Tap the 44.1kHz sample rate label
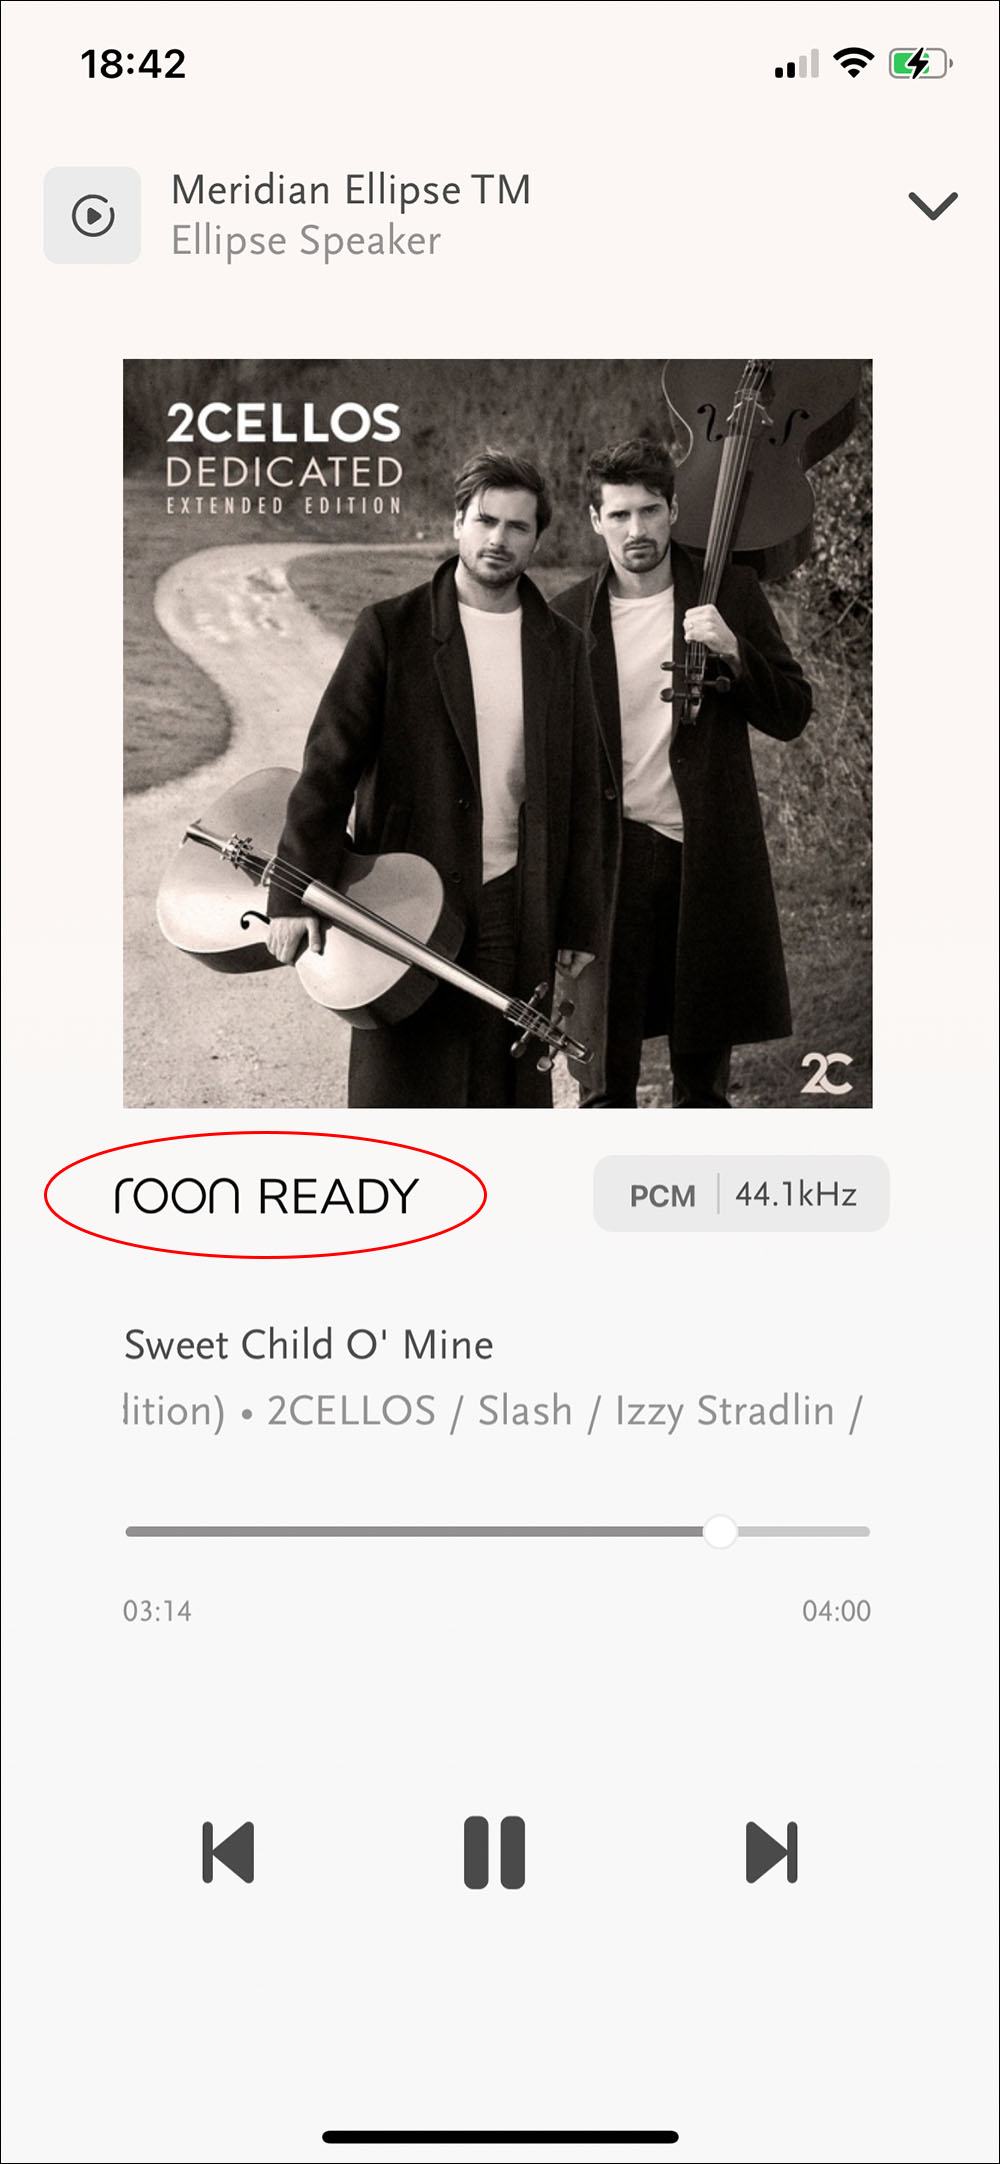This screenshot has height=2164, width=1000. [x=796, y=1194]
